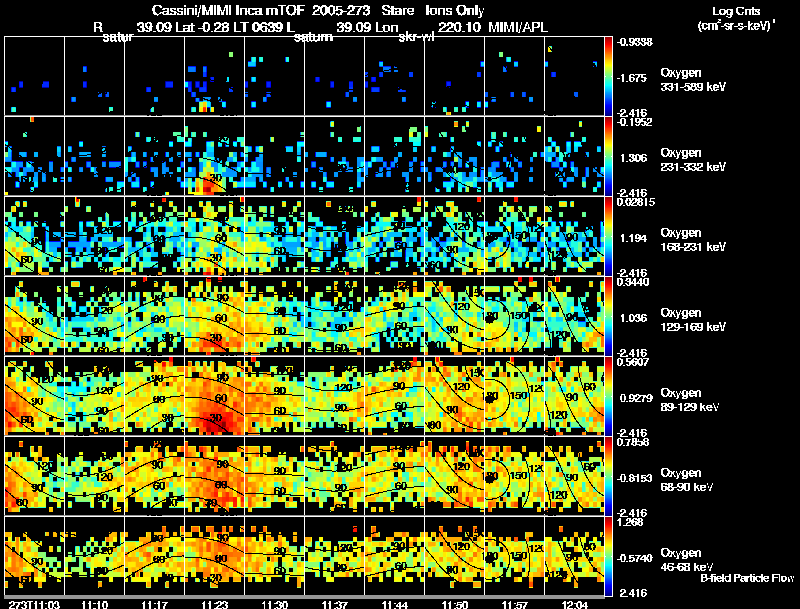Screen dimensions: 800x609
Task: Click the 'Cassini/MIMI Inca mTOF' title text
Action: [x=228, y=10]
